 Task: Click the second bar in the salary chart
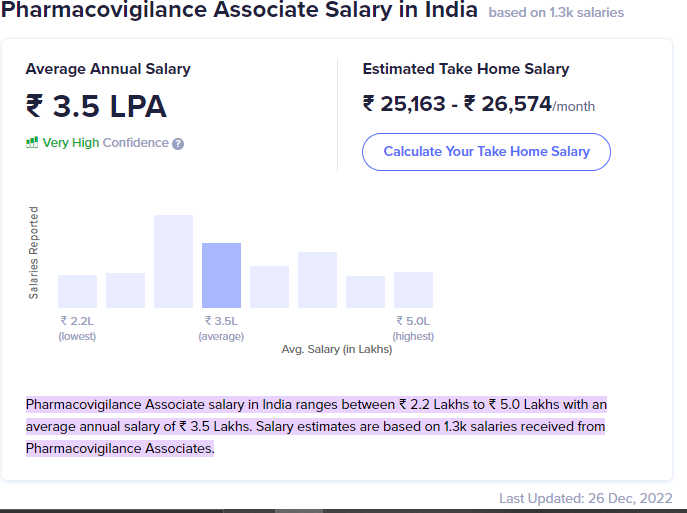click(125, 290)
